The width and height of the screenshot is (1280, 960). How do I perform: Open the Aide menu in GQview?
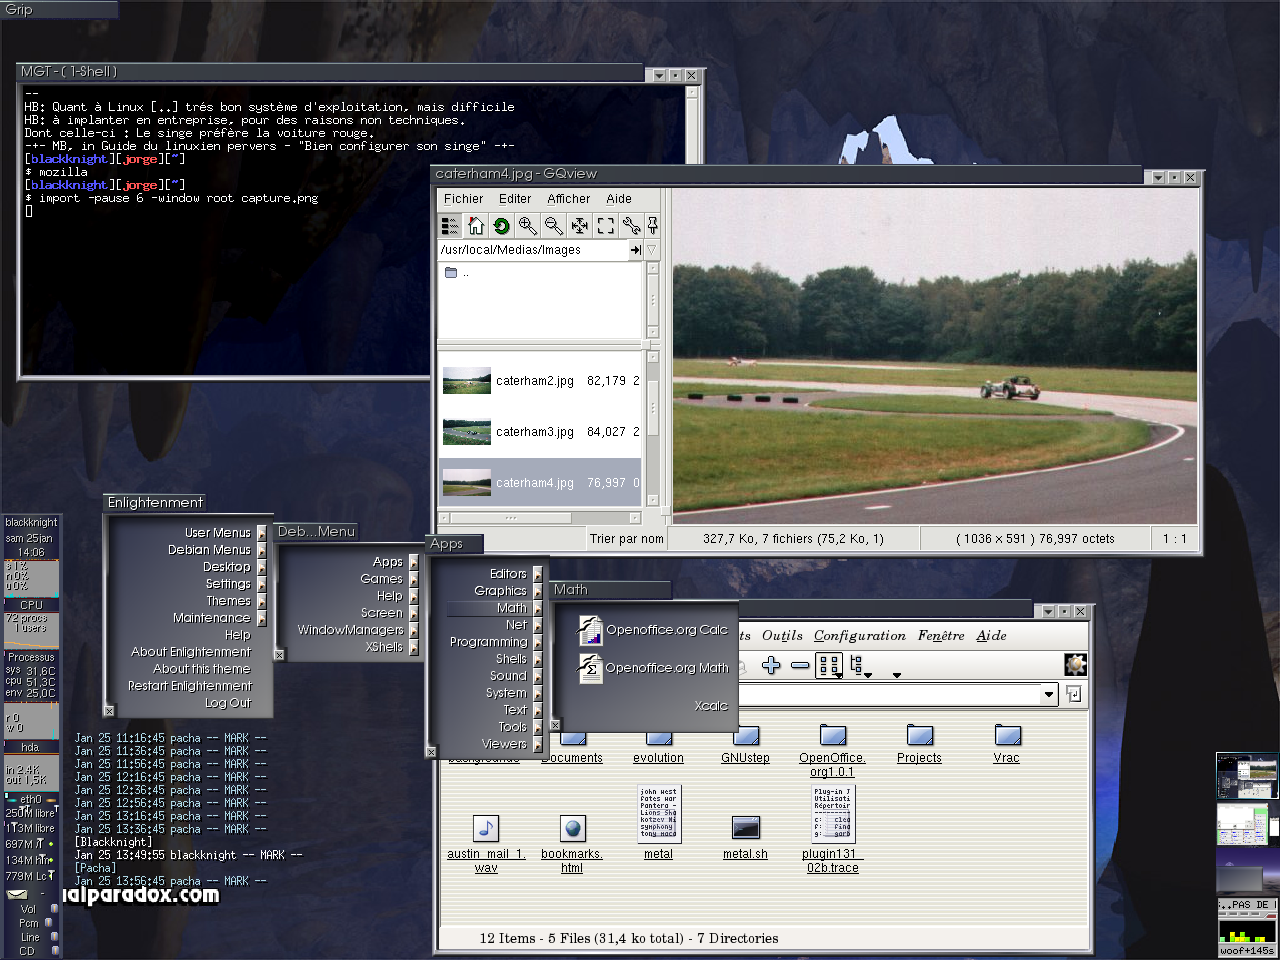[619, 199]
